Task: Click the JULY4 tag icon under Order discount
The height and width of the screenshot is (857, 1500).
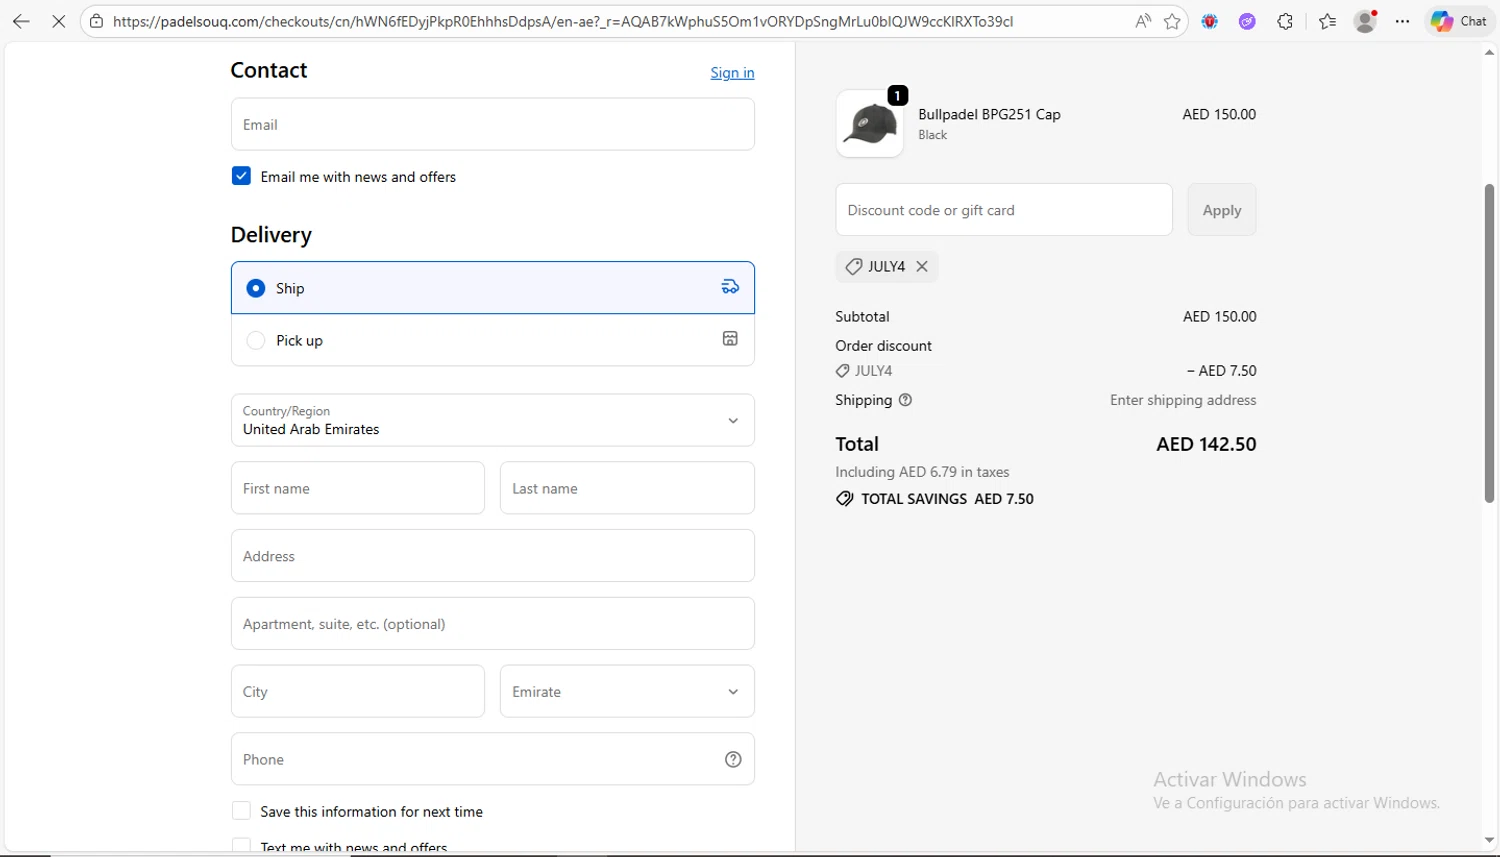Action: point(843,371)
